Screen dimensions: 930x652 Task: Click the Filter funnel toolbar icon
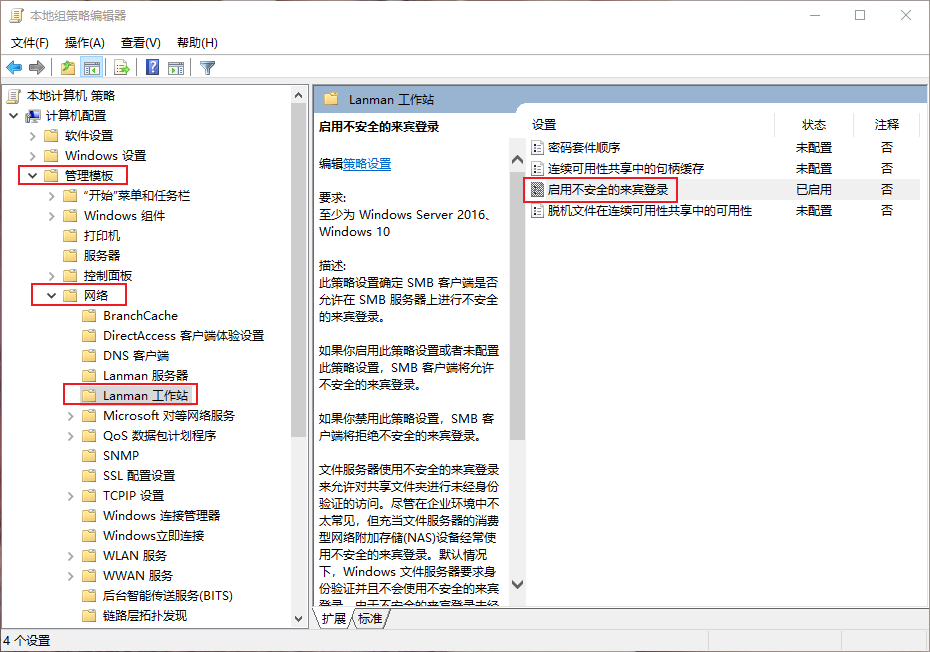click(207, 68)
